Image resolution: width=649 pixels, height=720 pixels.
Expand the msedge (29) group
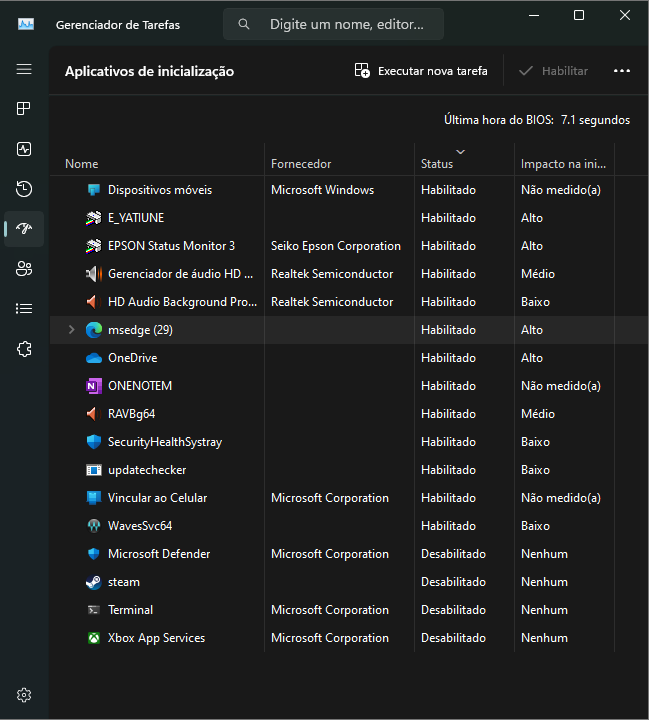pyautogui.click(x=71, y=330)
